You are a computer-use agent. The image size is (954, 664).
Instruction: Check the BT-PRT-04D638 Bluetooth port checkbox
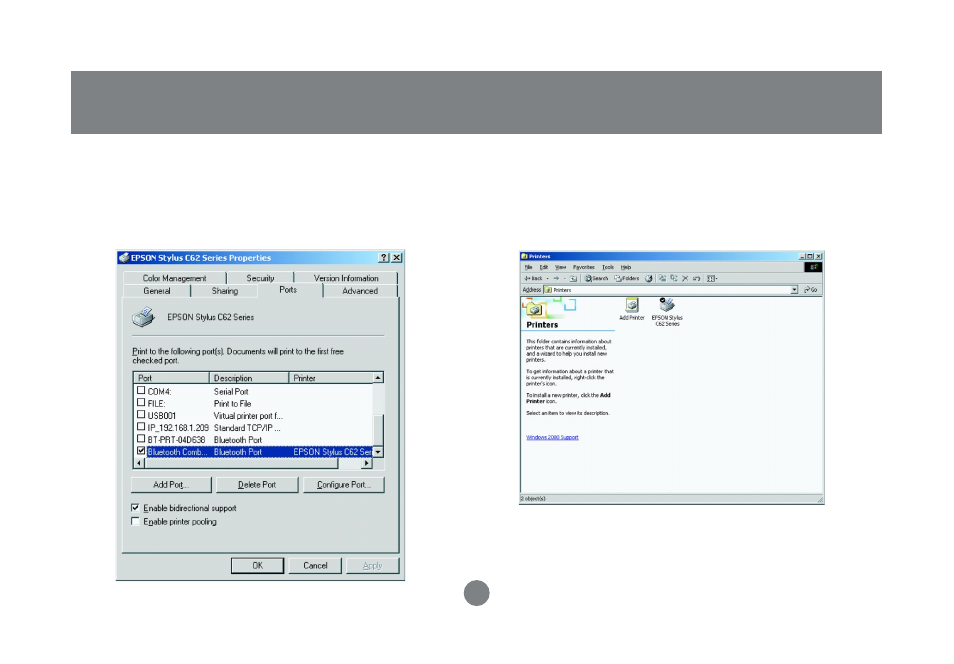point(141,439)
